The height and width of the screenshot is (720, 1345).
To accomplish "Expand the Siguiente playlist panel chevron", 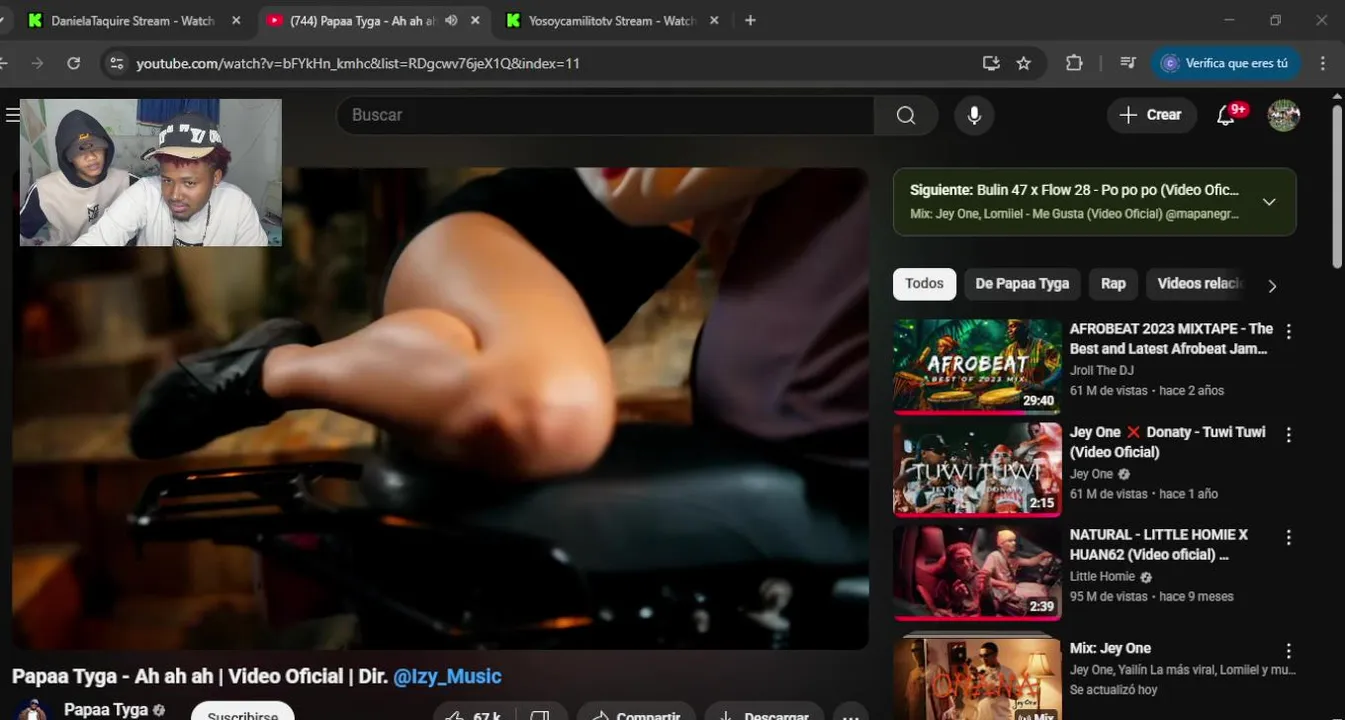I will 1269,202.
